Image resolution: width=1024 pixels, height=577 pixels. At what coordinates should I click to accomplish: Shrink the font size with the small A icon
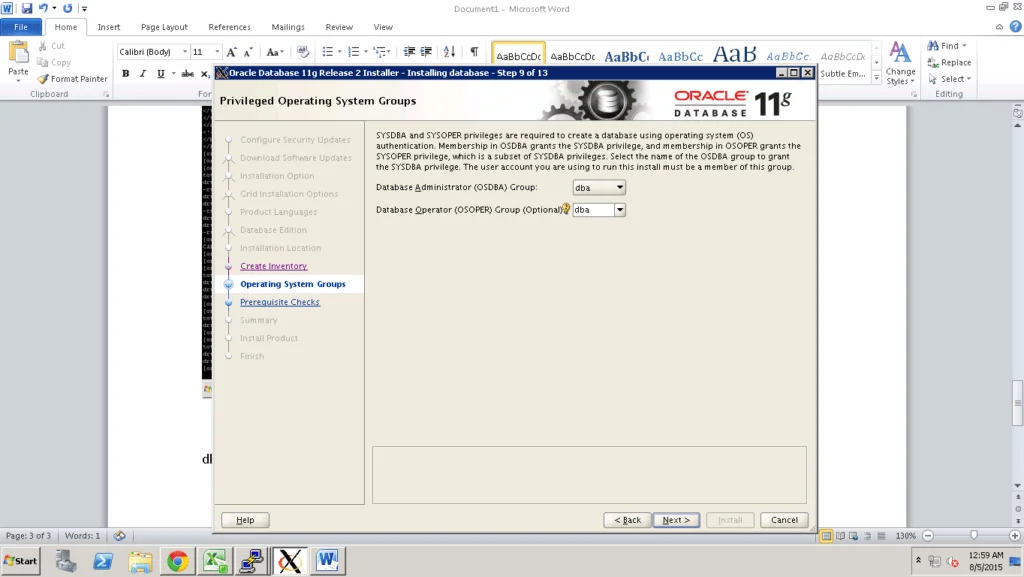point(248,52)
